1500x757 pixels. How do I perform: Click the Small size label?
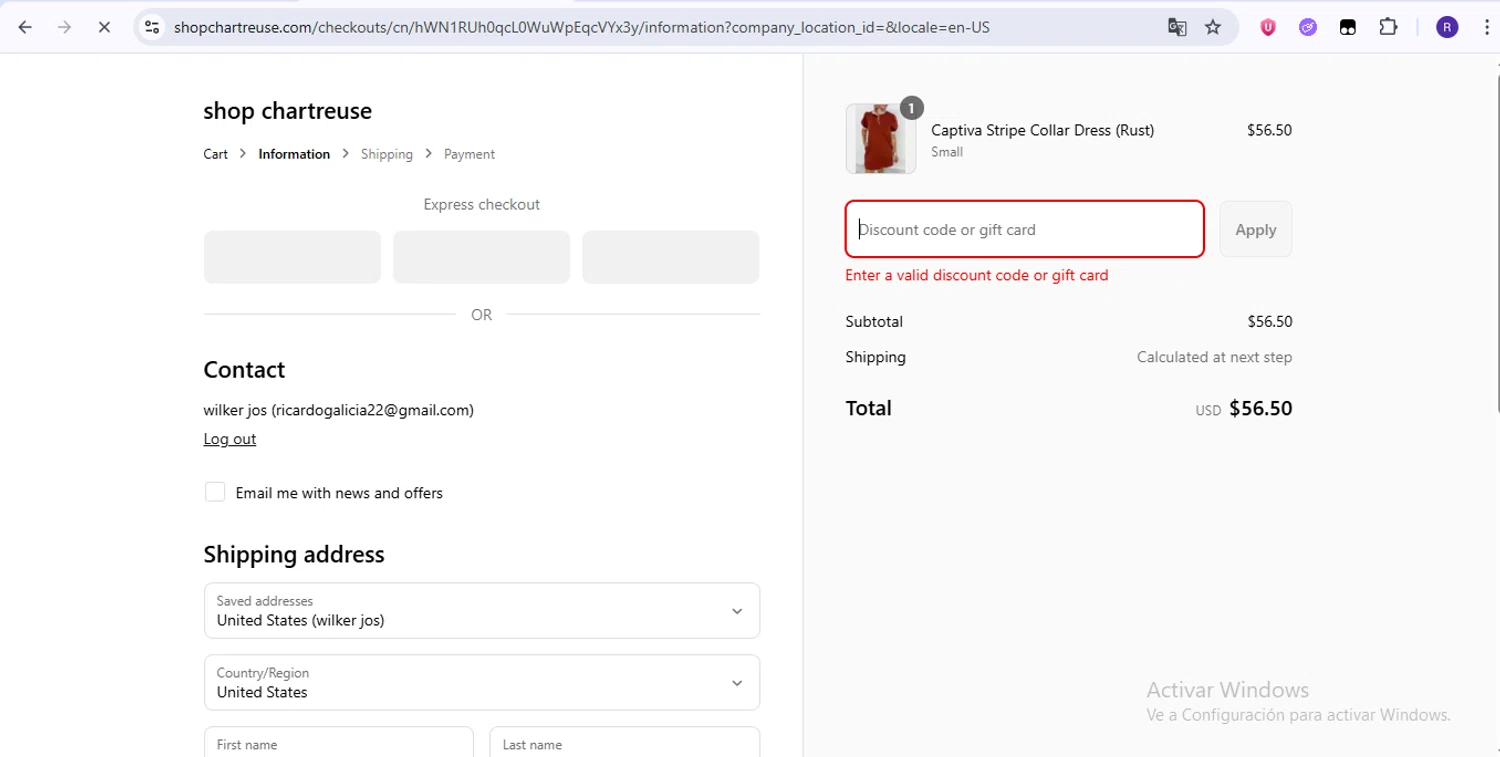947,152
